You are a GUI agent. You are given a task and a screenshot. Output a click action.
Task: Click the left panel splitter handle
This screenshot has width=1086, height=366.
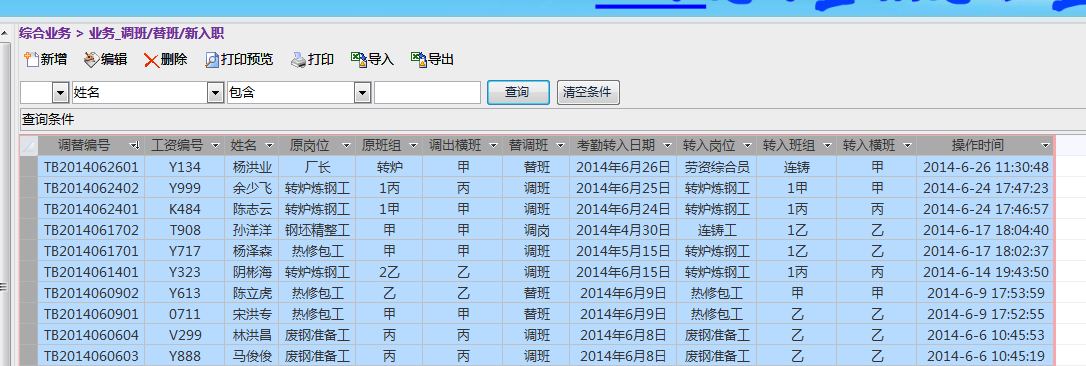(x=3, y=286)
